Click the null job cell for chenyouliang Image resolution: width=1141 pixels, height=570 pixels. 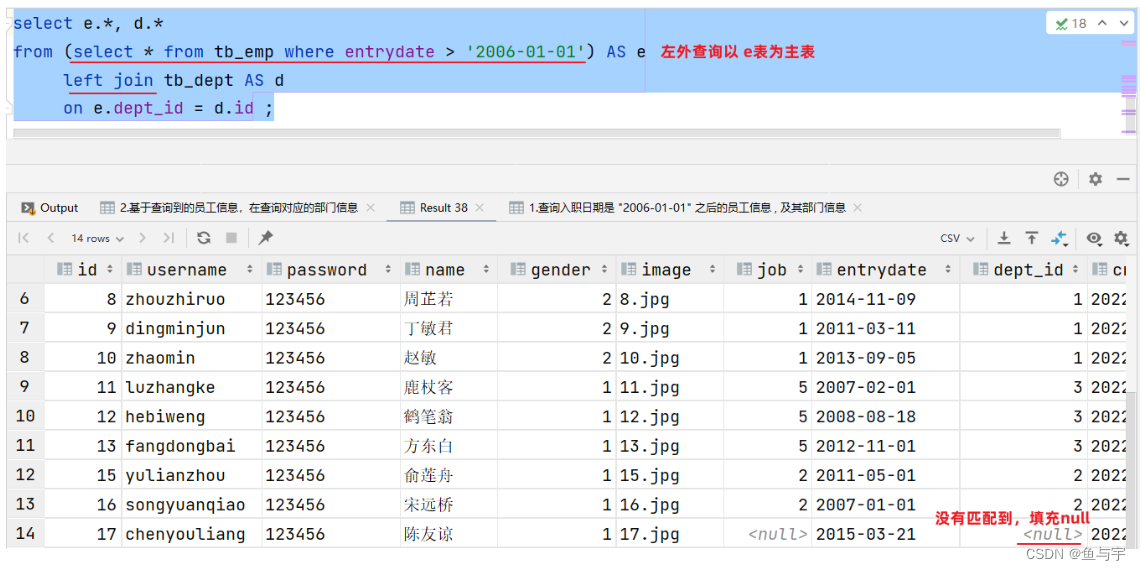tap(768, 534)
